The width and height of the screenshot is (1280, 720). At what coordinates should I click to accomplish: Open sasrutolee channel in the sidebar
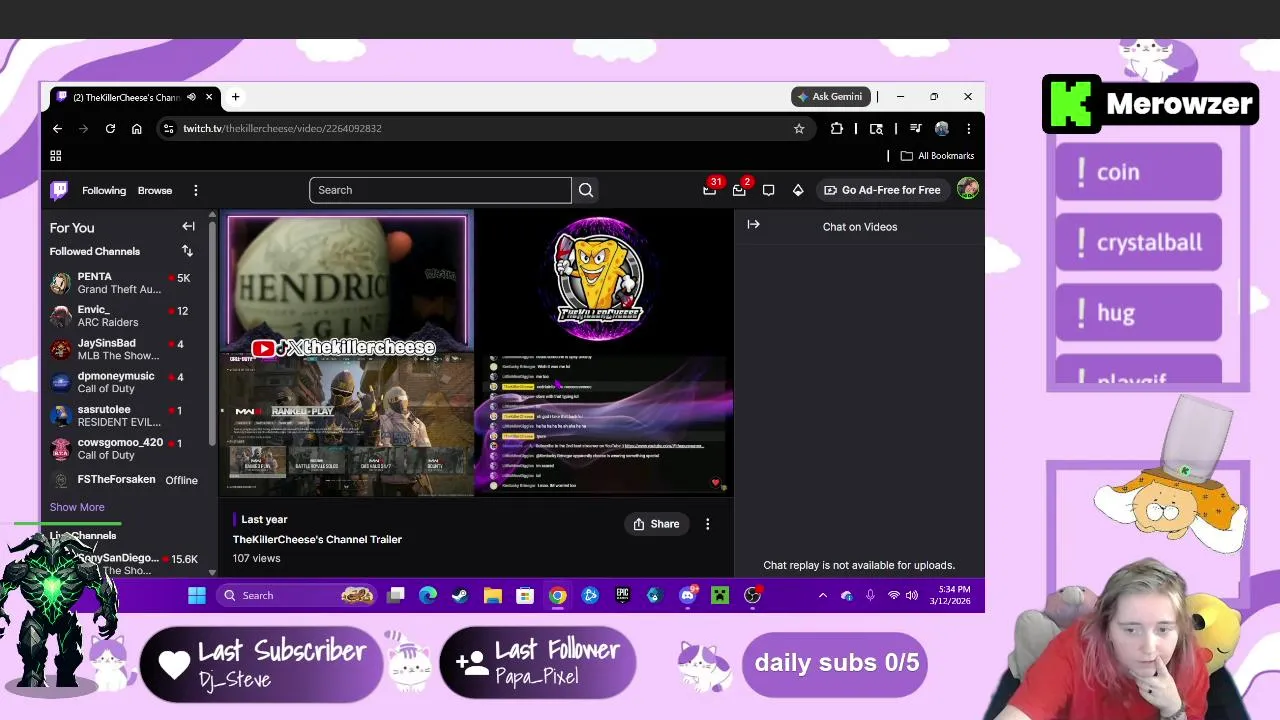pyautogui.click(x=125, y=415)
